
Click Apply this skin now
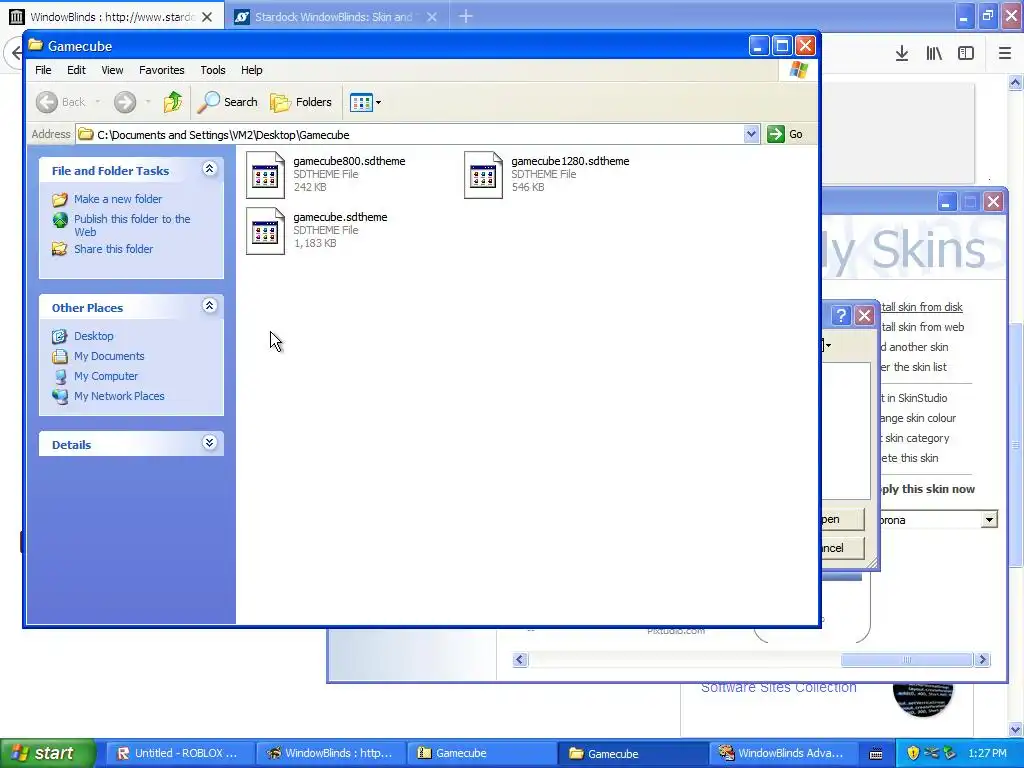tap(927, 488)
